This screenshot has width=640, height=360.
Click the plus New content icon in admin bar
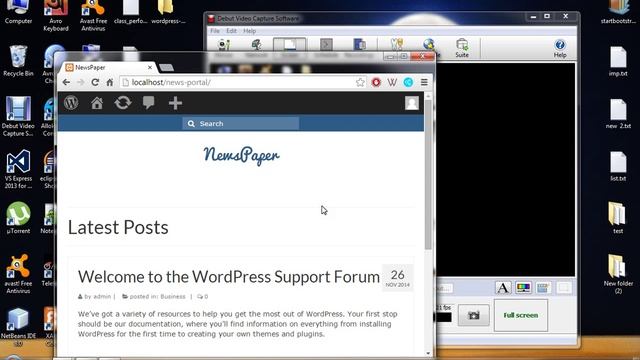(x=175, y=103)
